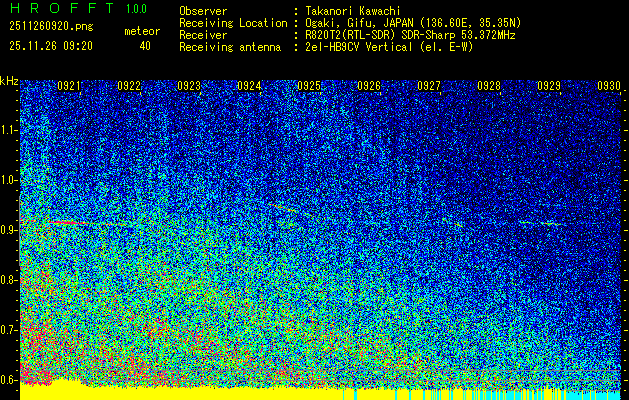The height and width of the screenshot is (400, 629).
Task: Click the version number 1.0.0
Action: pyautogui.click(x=136, y=9)
